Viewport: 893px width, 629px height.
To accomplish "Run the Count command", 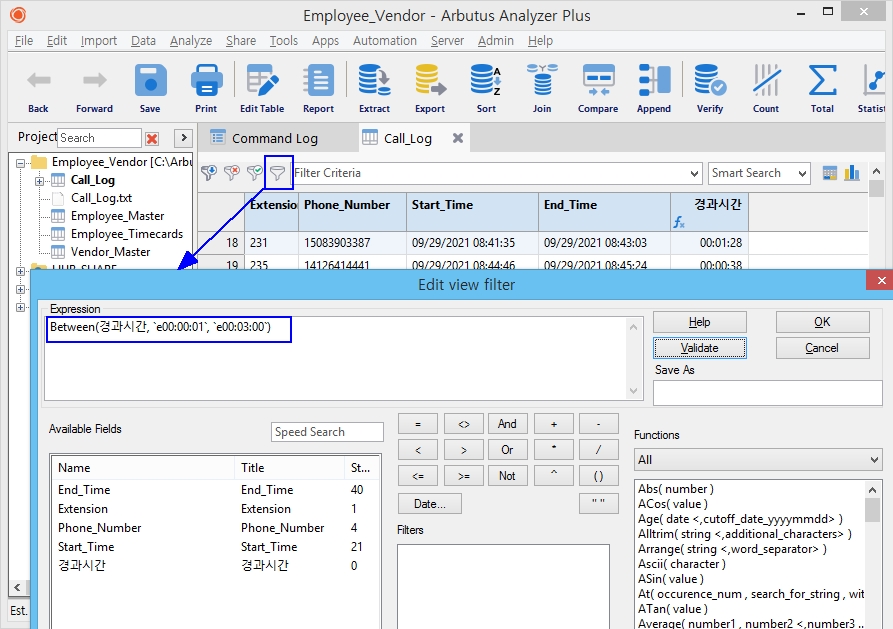I will pyautogui.click(x=766, y=88).
